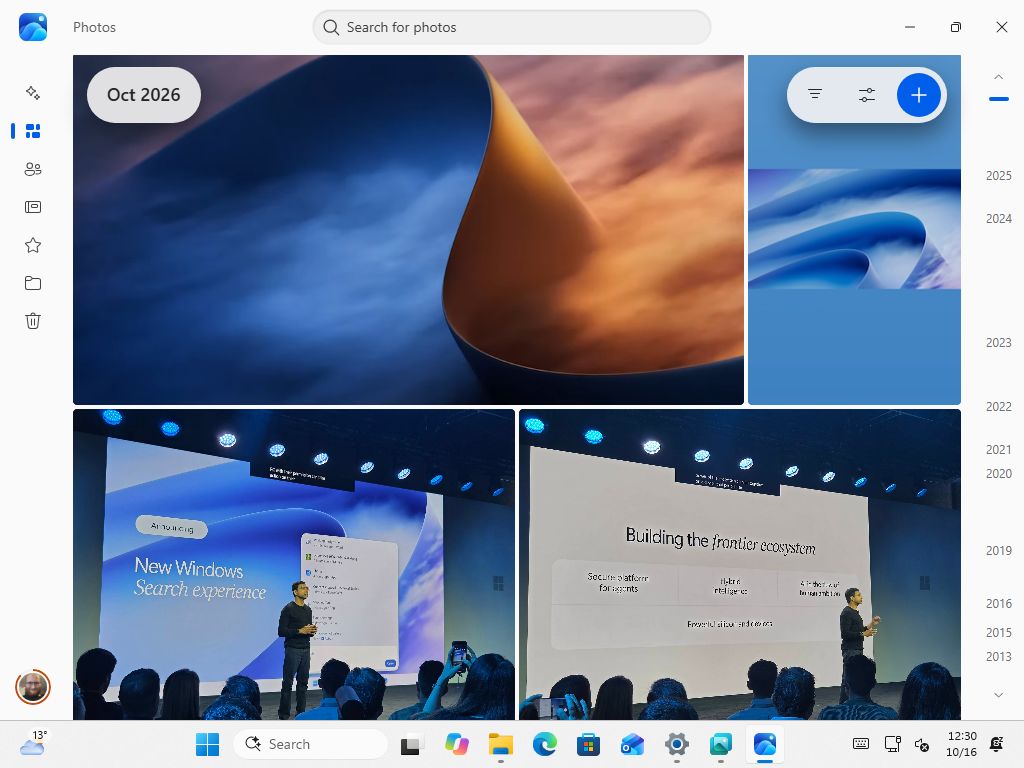Click the timeline down chevron
Screen dimensions: 1024x768
[999, 695]
